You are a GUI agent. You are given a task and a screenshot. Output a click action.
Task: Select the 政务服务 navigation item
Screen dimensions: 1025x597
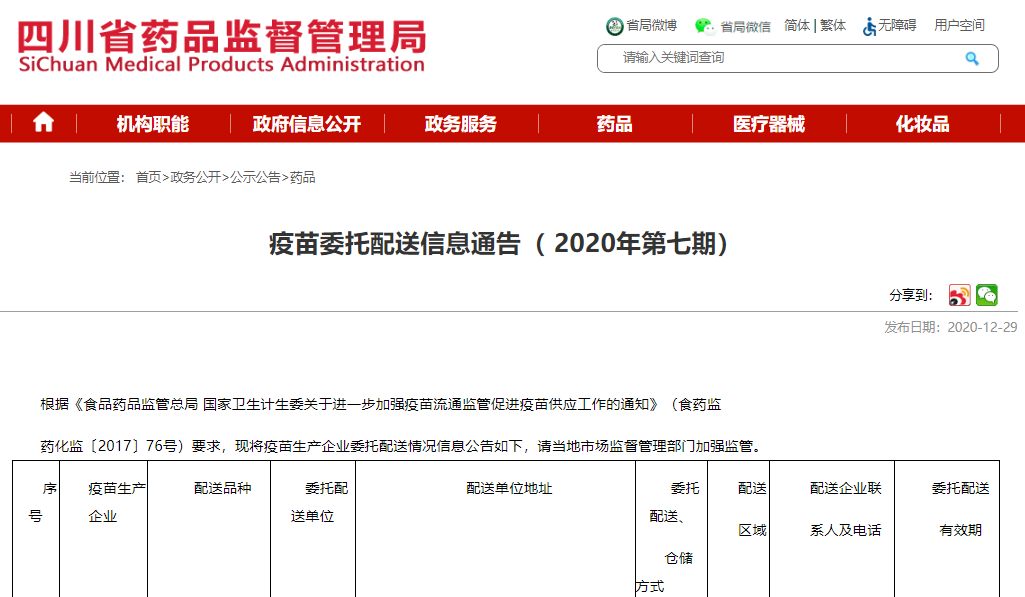coord(460,124)
